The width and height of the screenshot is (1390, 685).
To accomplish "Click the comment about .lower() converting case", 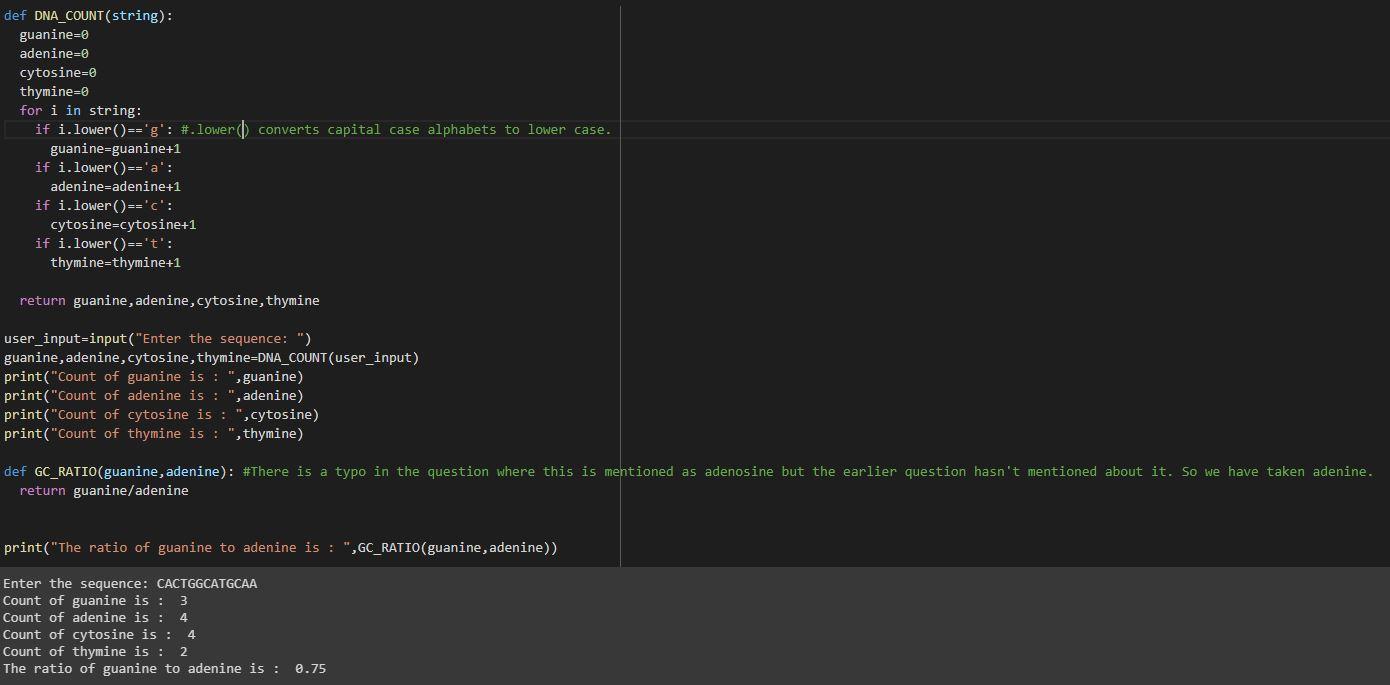I will point(396,130).
